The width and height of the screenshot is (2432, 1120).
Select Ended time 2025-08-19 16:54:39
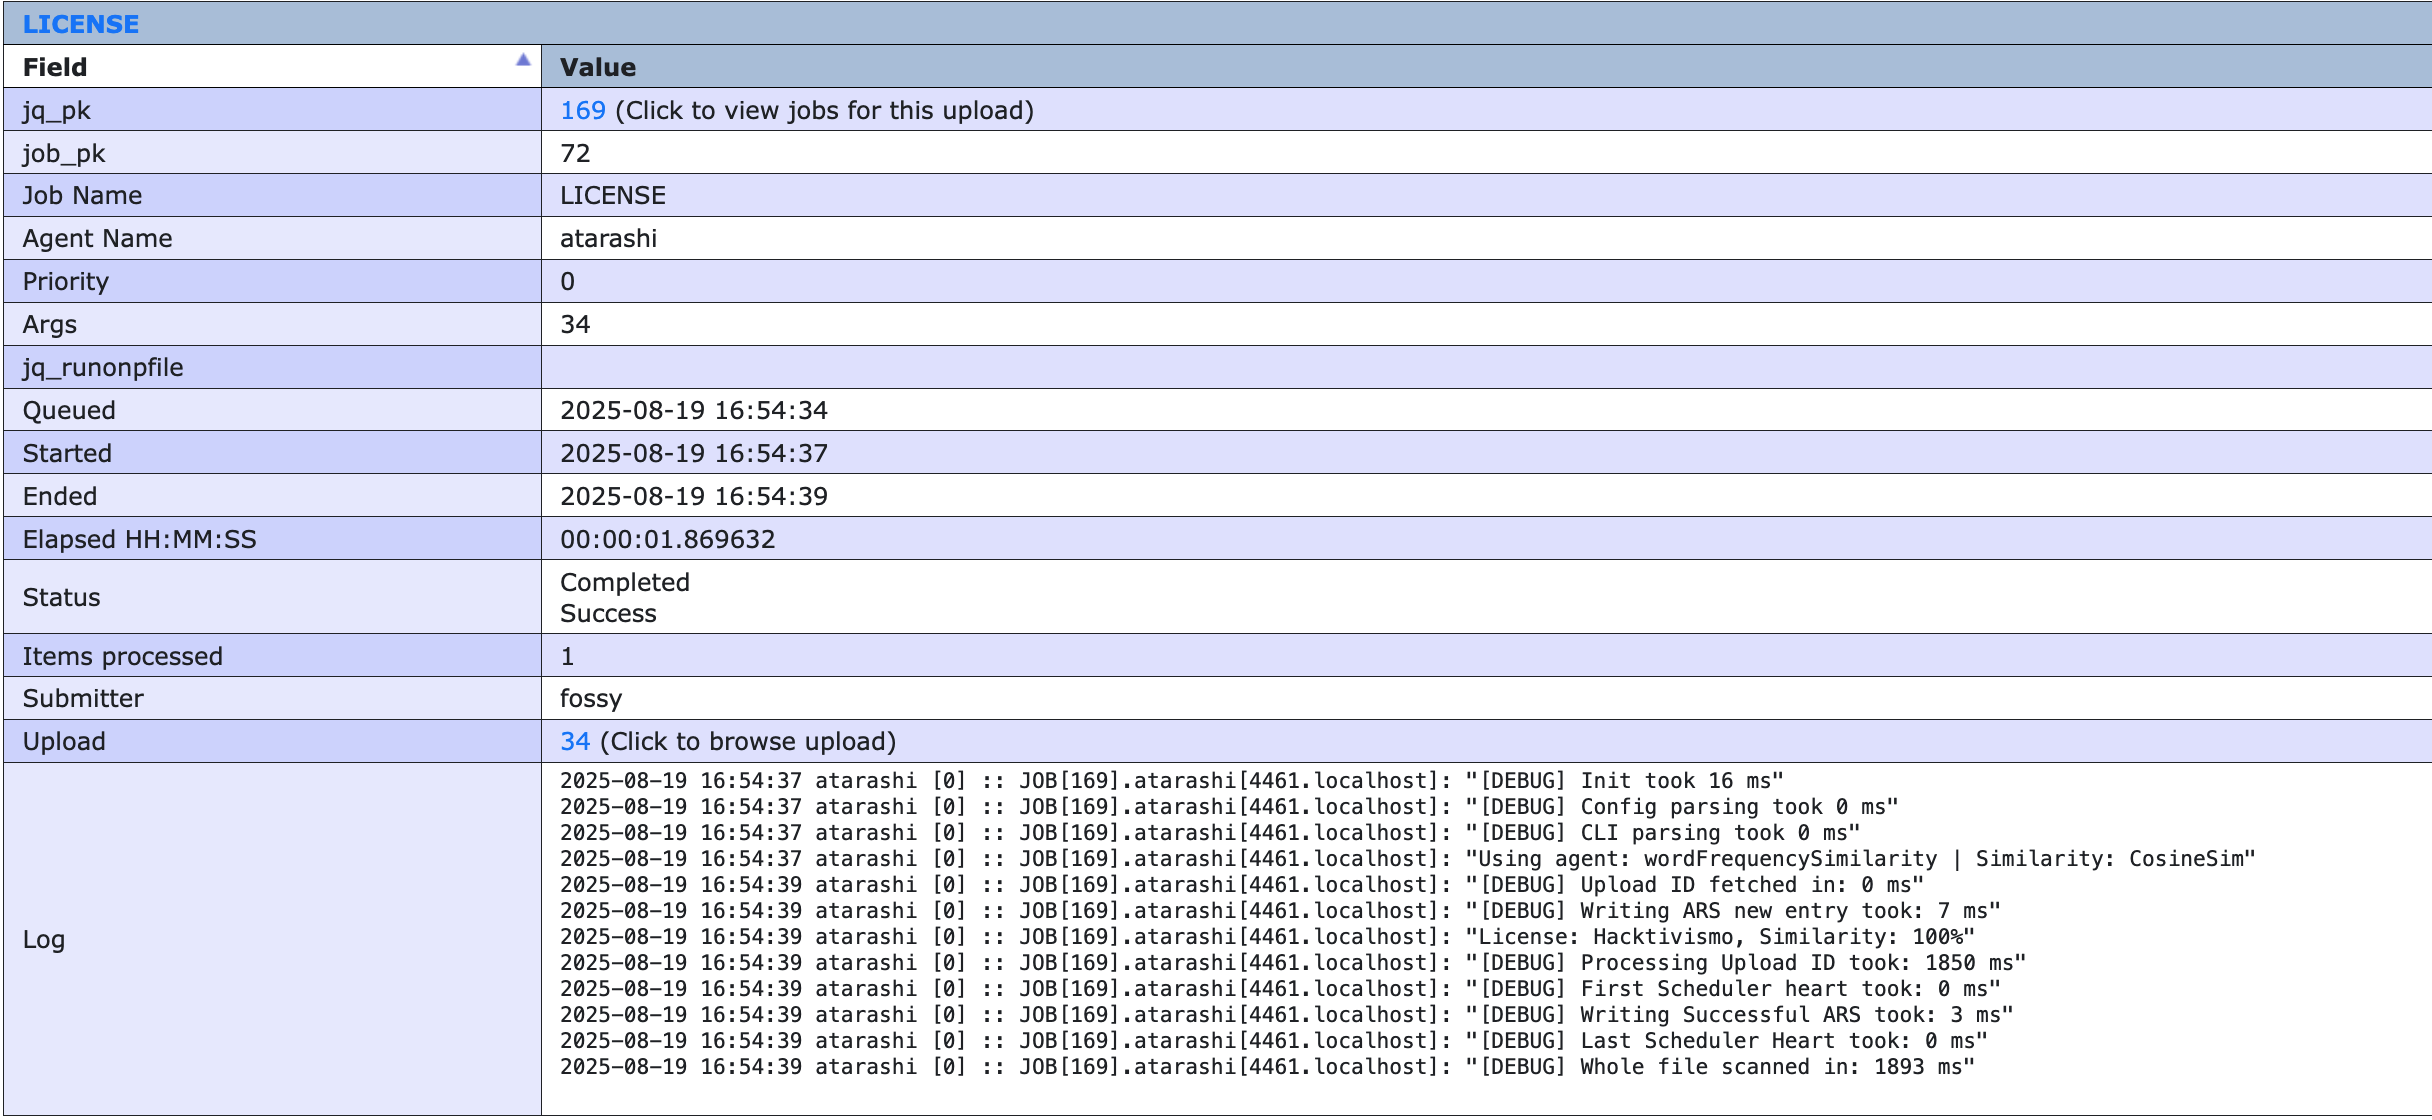[x=694, y=496]
